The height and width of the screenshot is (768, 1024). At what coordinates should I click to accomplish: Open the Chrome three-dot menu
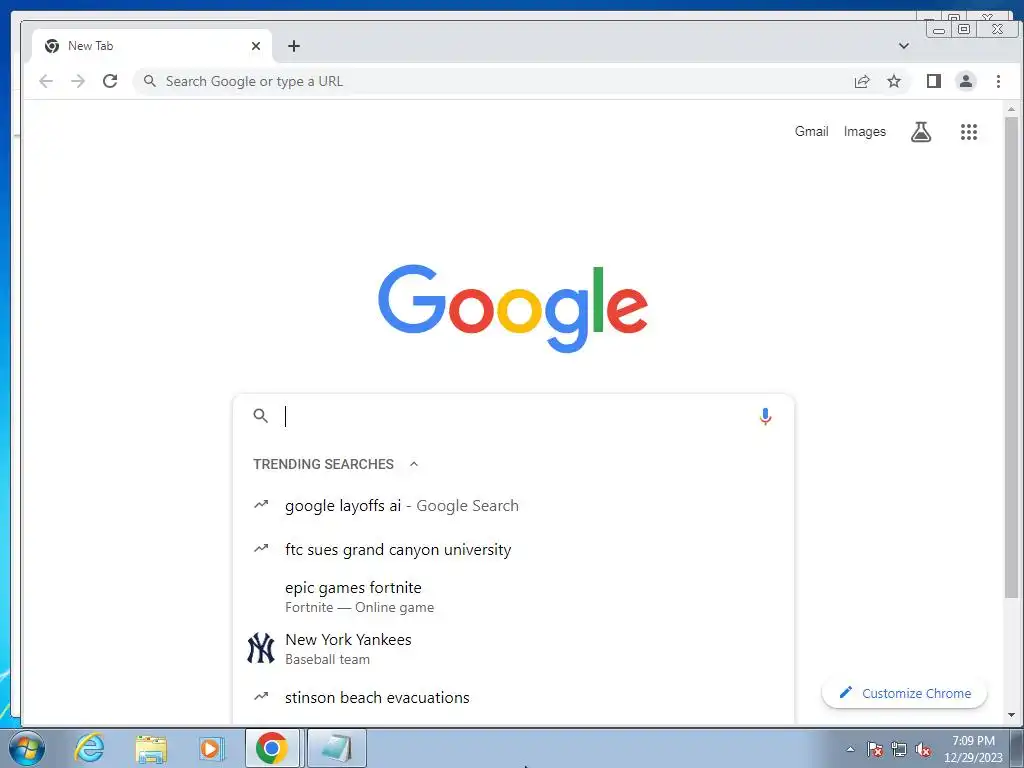click(x=998, y=81)
